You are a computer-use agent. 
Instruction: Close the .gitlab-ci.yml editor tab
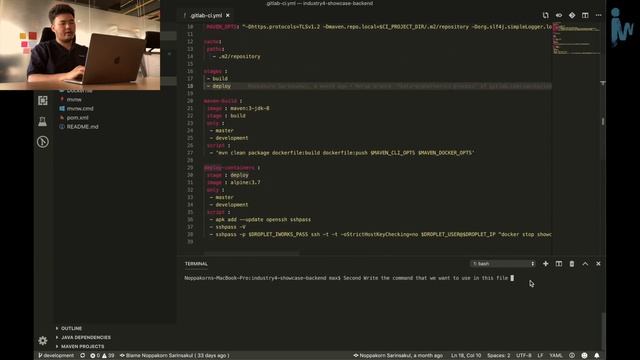[x=228, y=15]
